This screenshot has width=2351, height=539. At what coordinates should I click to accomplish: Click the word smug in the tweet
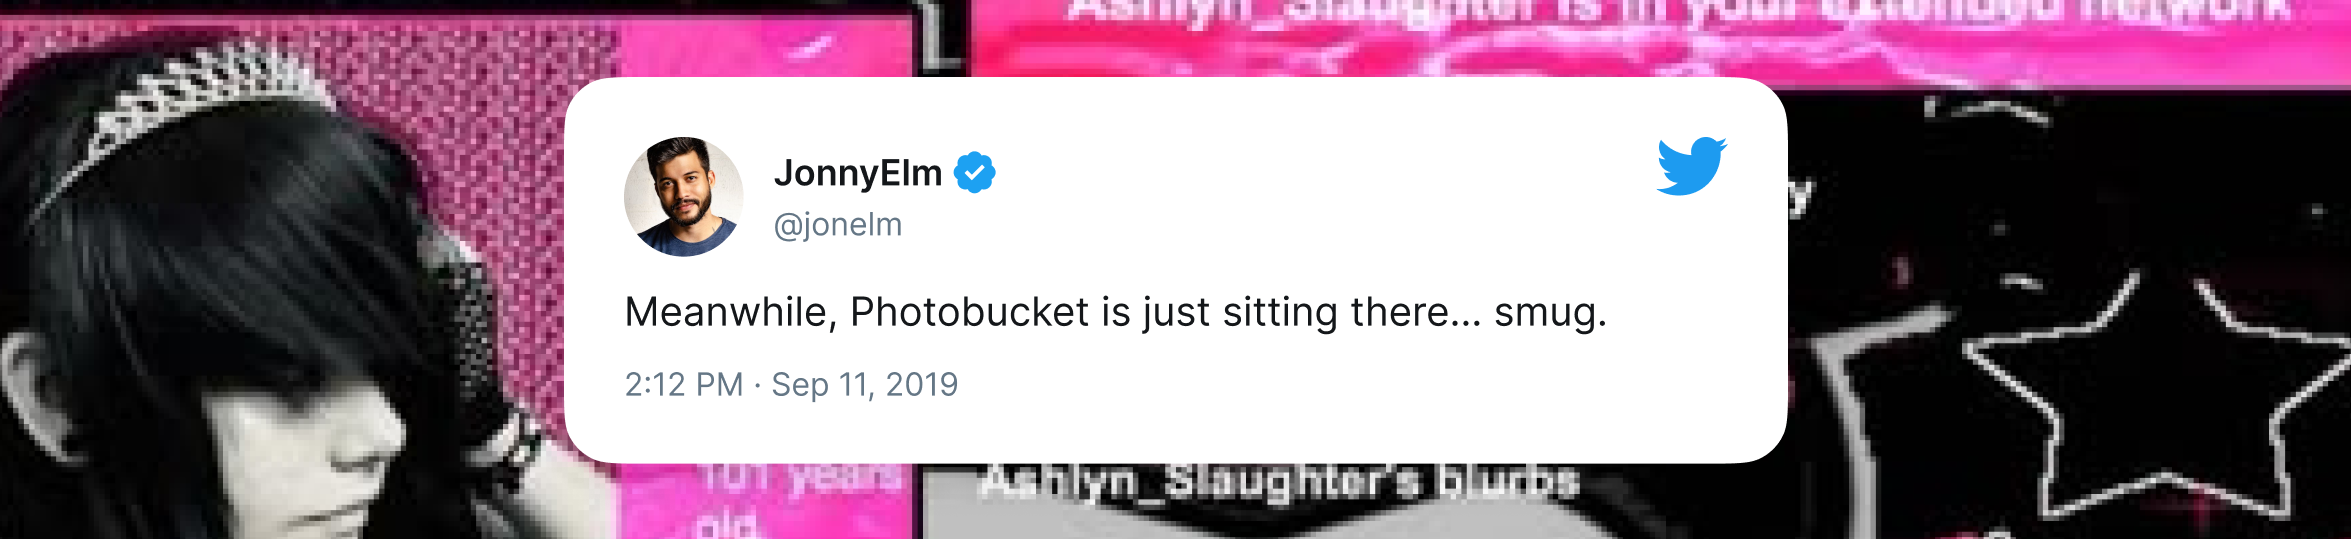point(1550,314)
